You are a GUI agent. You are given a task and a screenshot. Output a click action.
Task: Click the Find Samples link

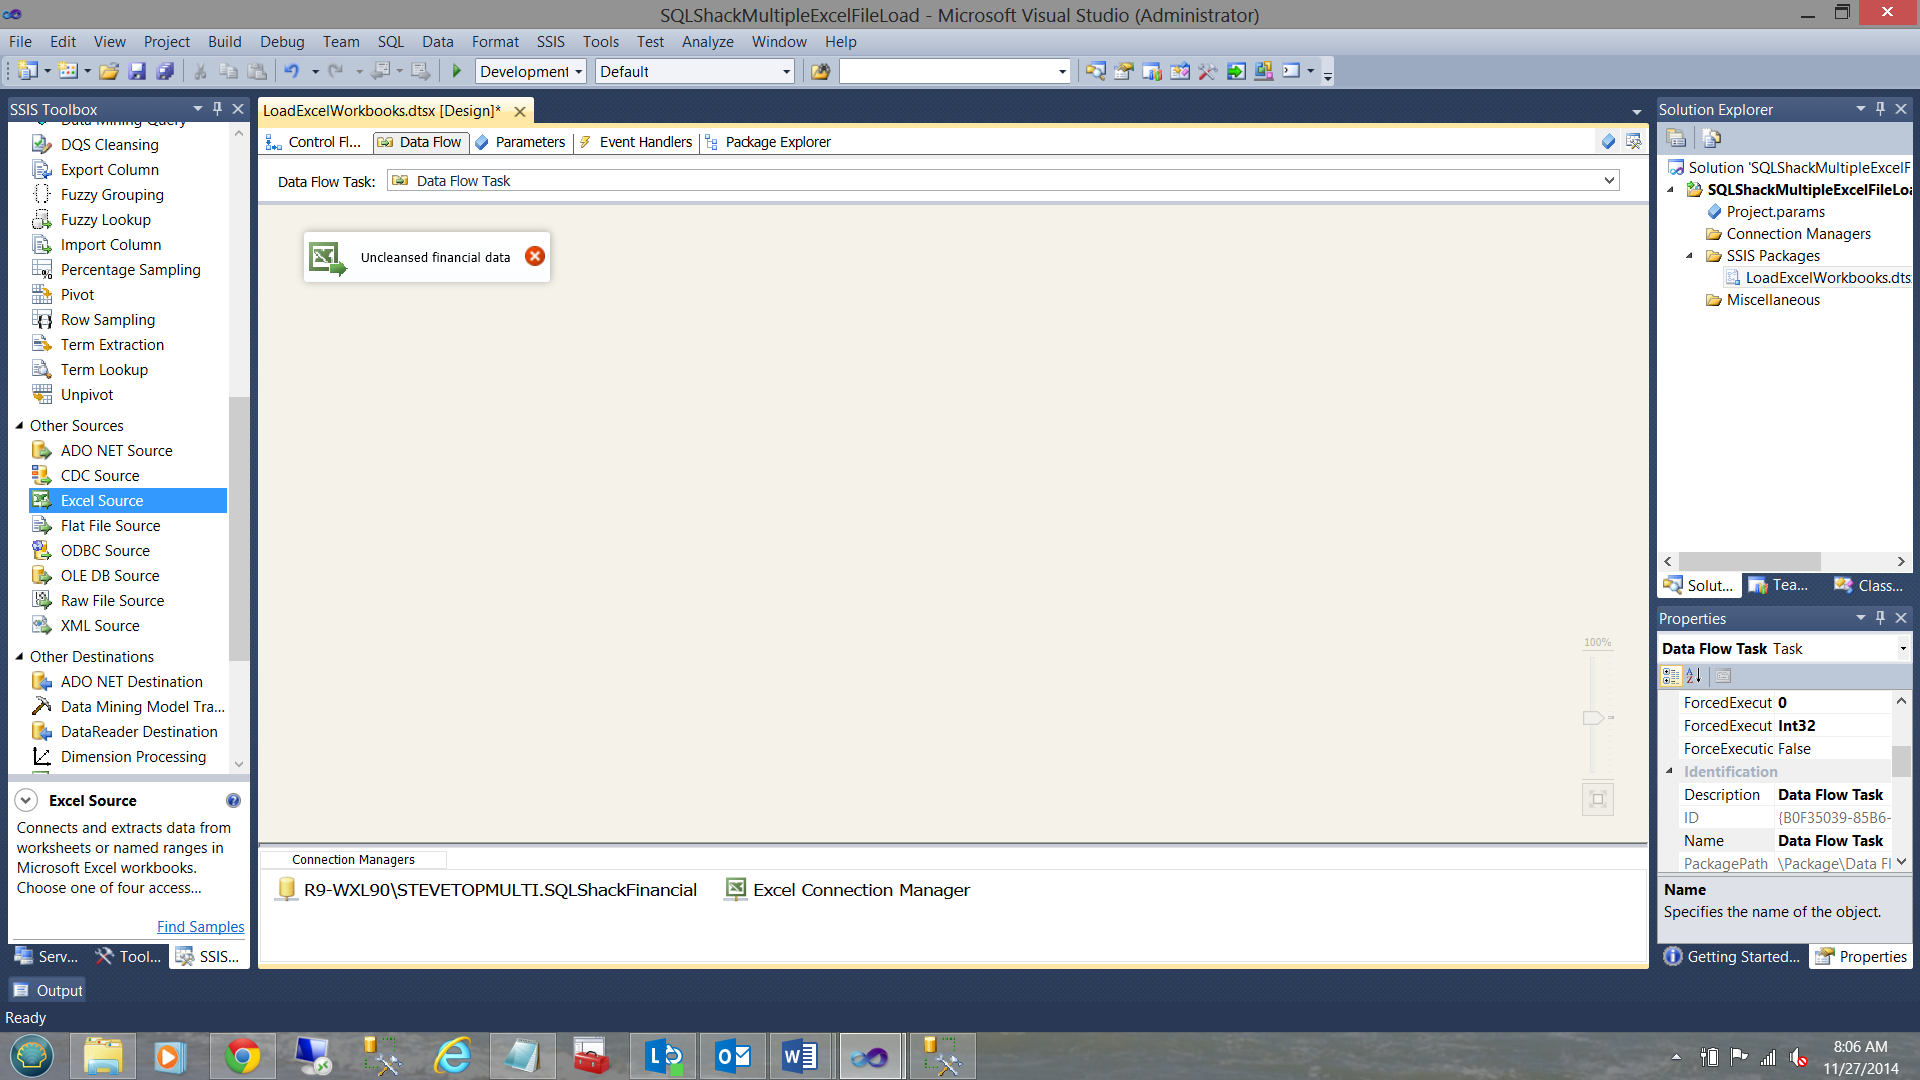click(200, 926)
